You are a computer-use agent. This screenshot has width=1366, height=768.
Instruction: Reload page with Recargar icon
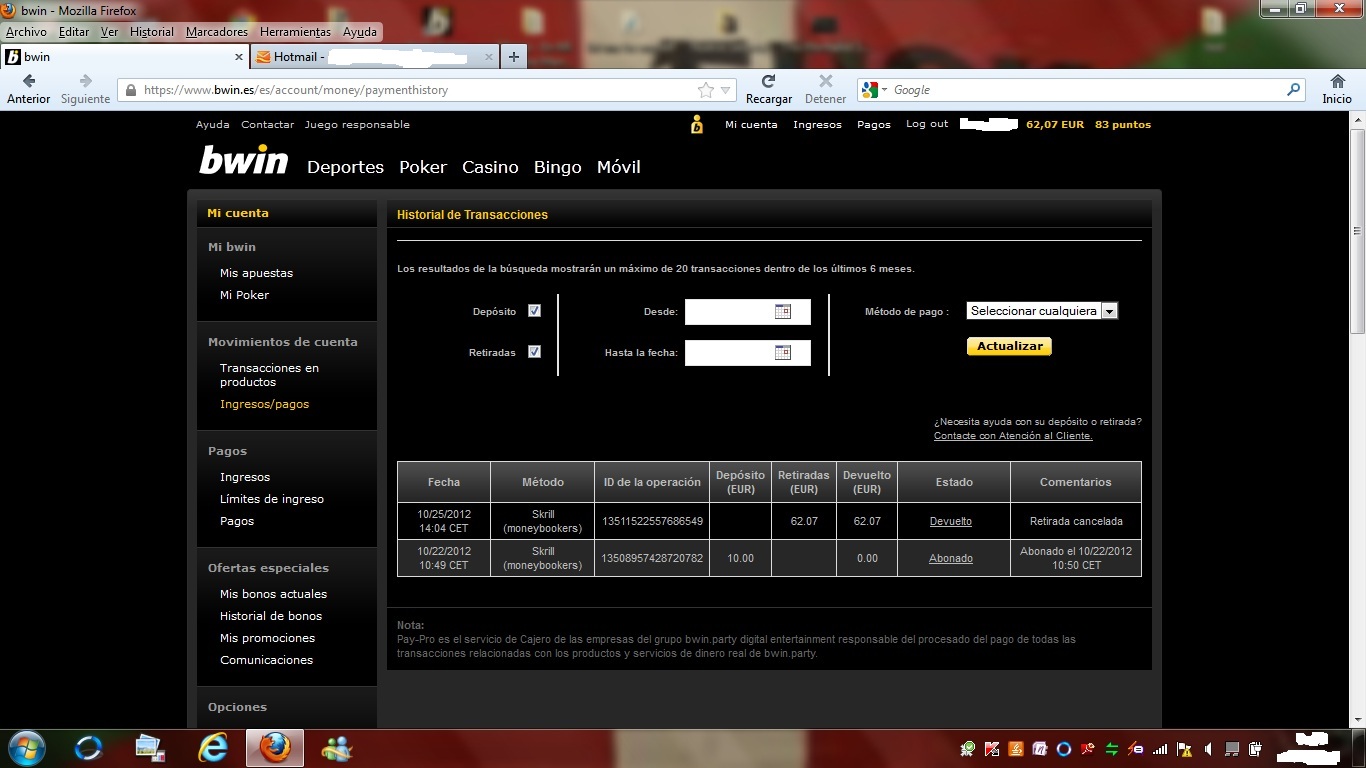pyautogui.click(x=768, y=81)
